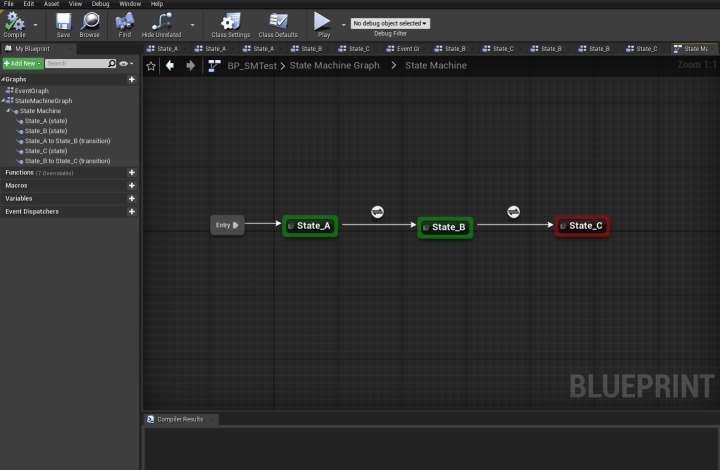Viewport: 720px width, 470px height.
Task: Select State_B (state) tree item
Action: point(45,131)
